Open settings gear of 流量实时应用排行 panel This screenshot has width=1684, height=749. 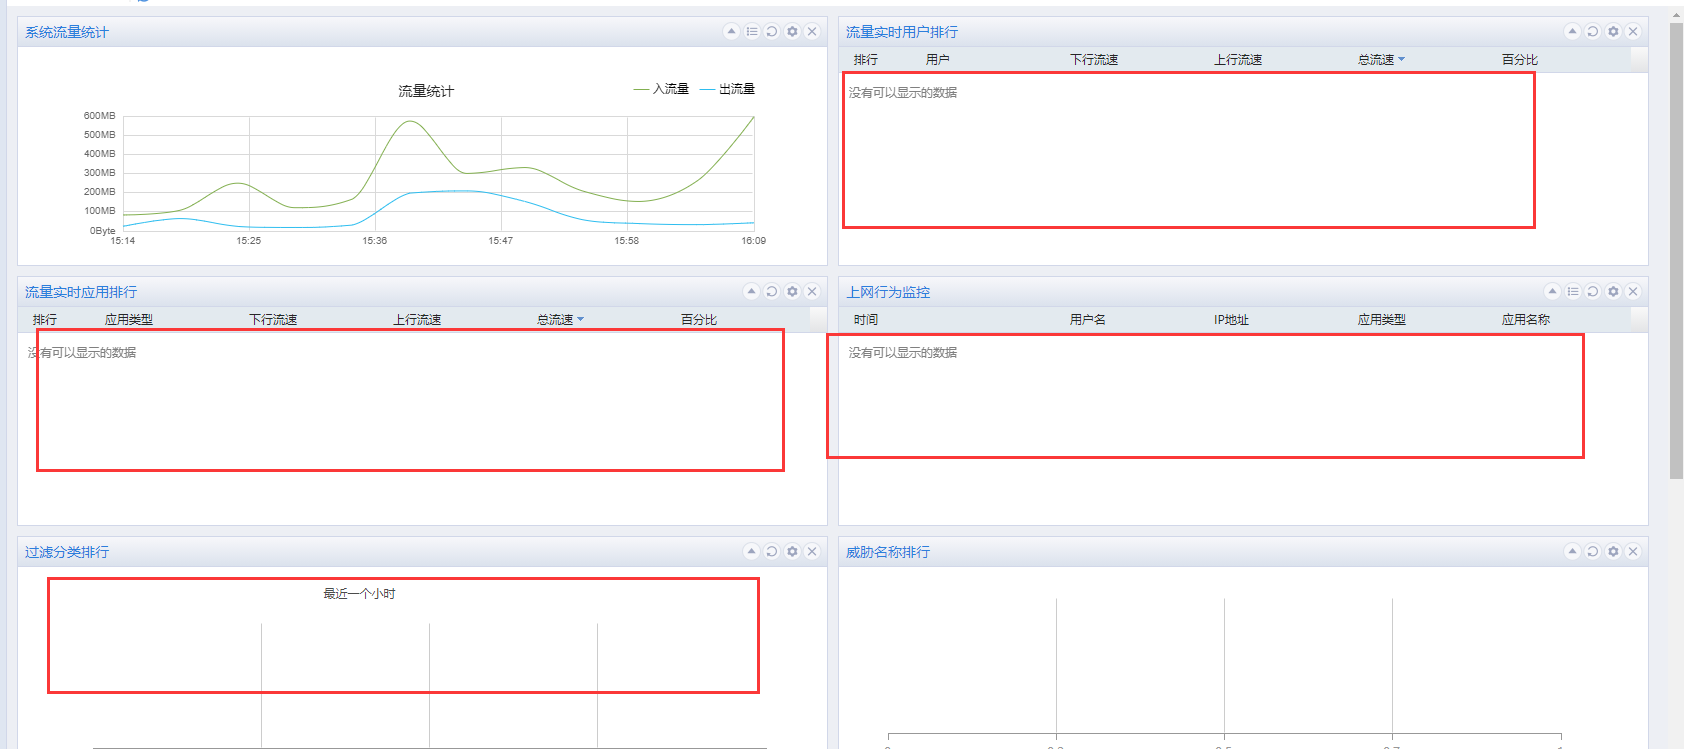pos(792,292)
